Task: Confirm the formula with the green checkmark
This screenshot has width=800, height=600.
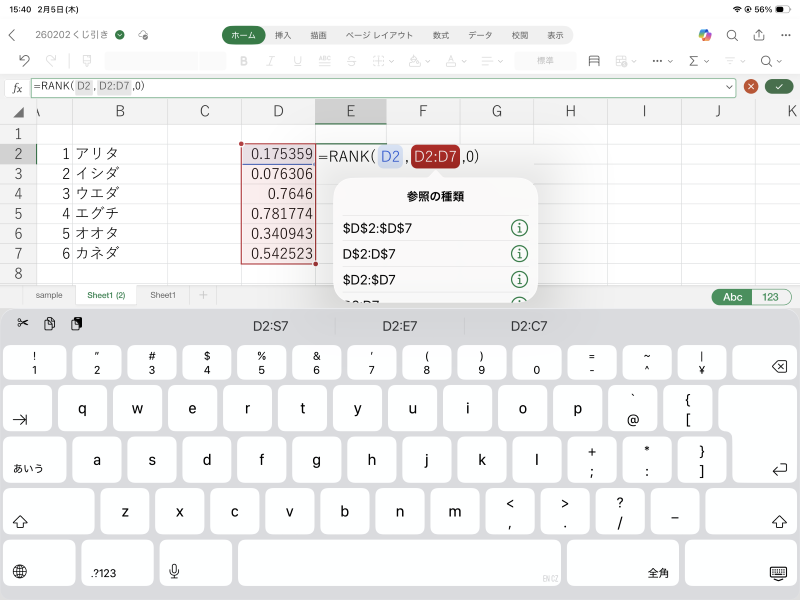Action: click(x=778, y=87)
